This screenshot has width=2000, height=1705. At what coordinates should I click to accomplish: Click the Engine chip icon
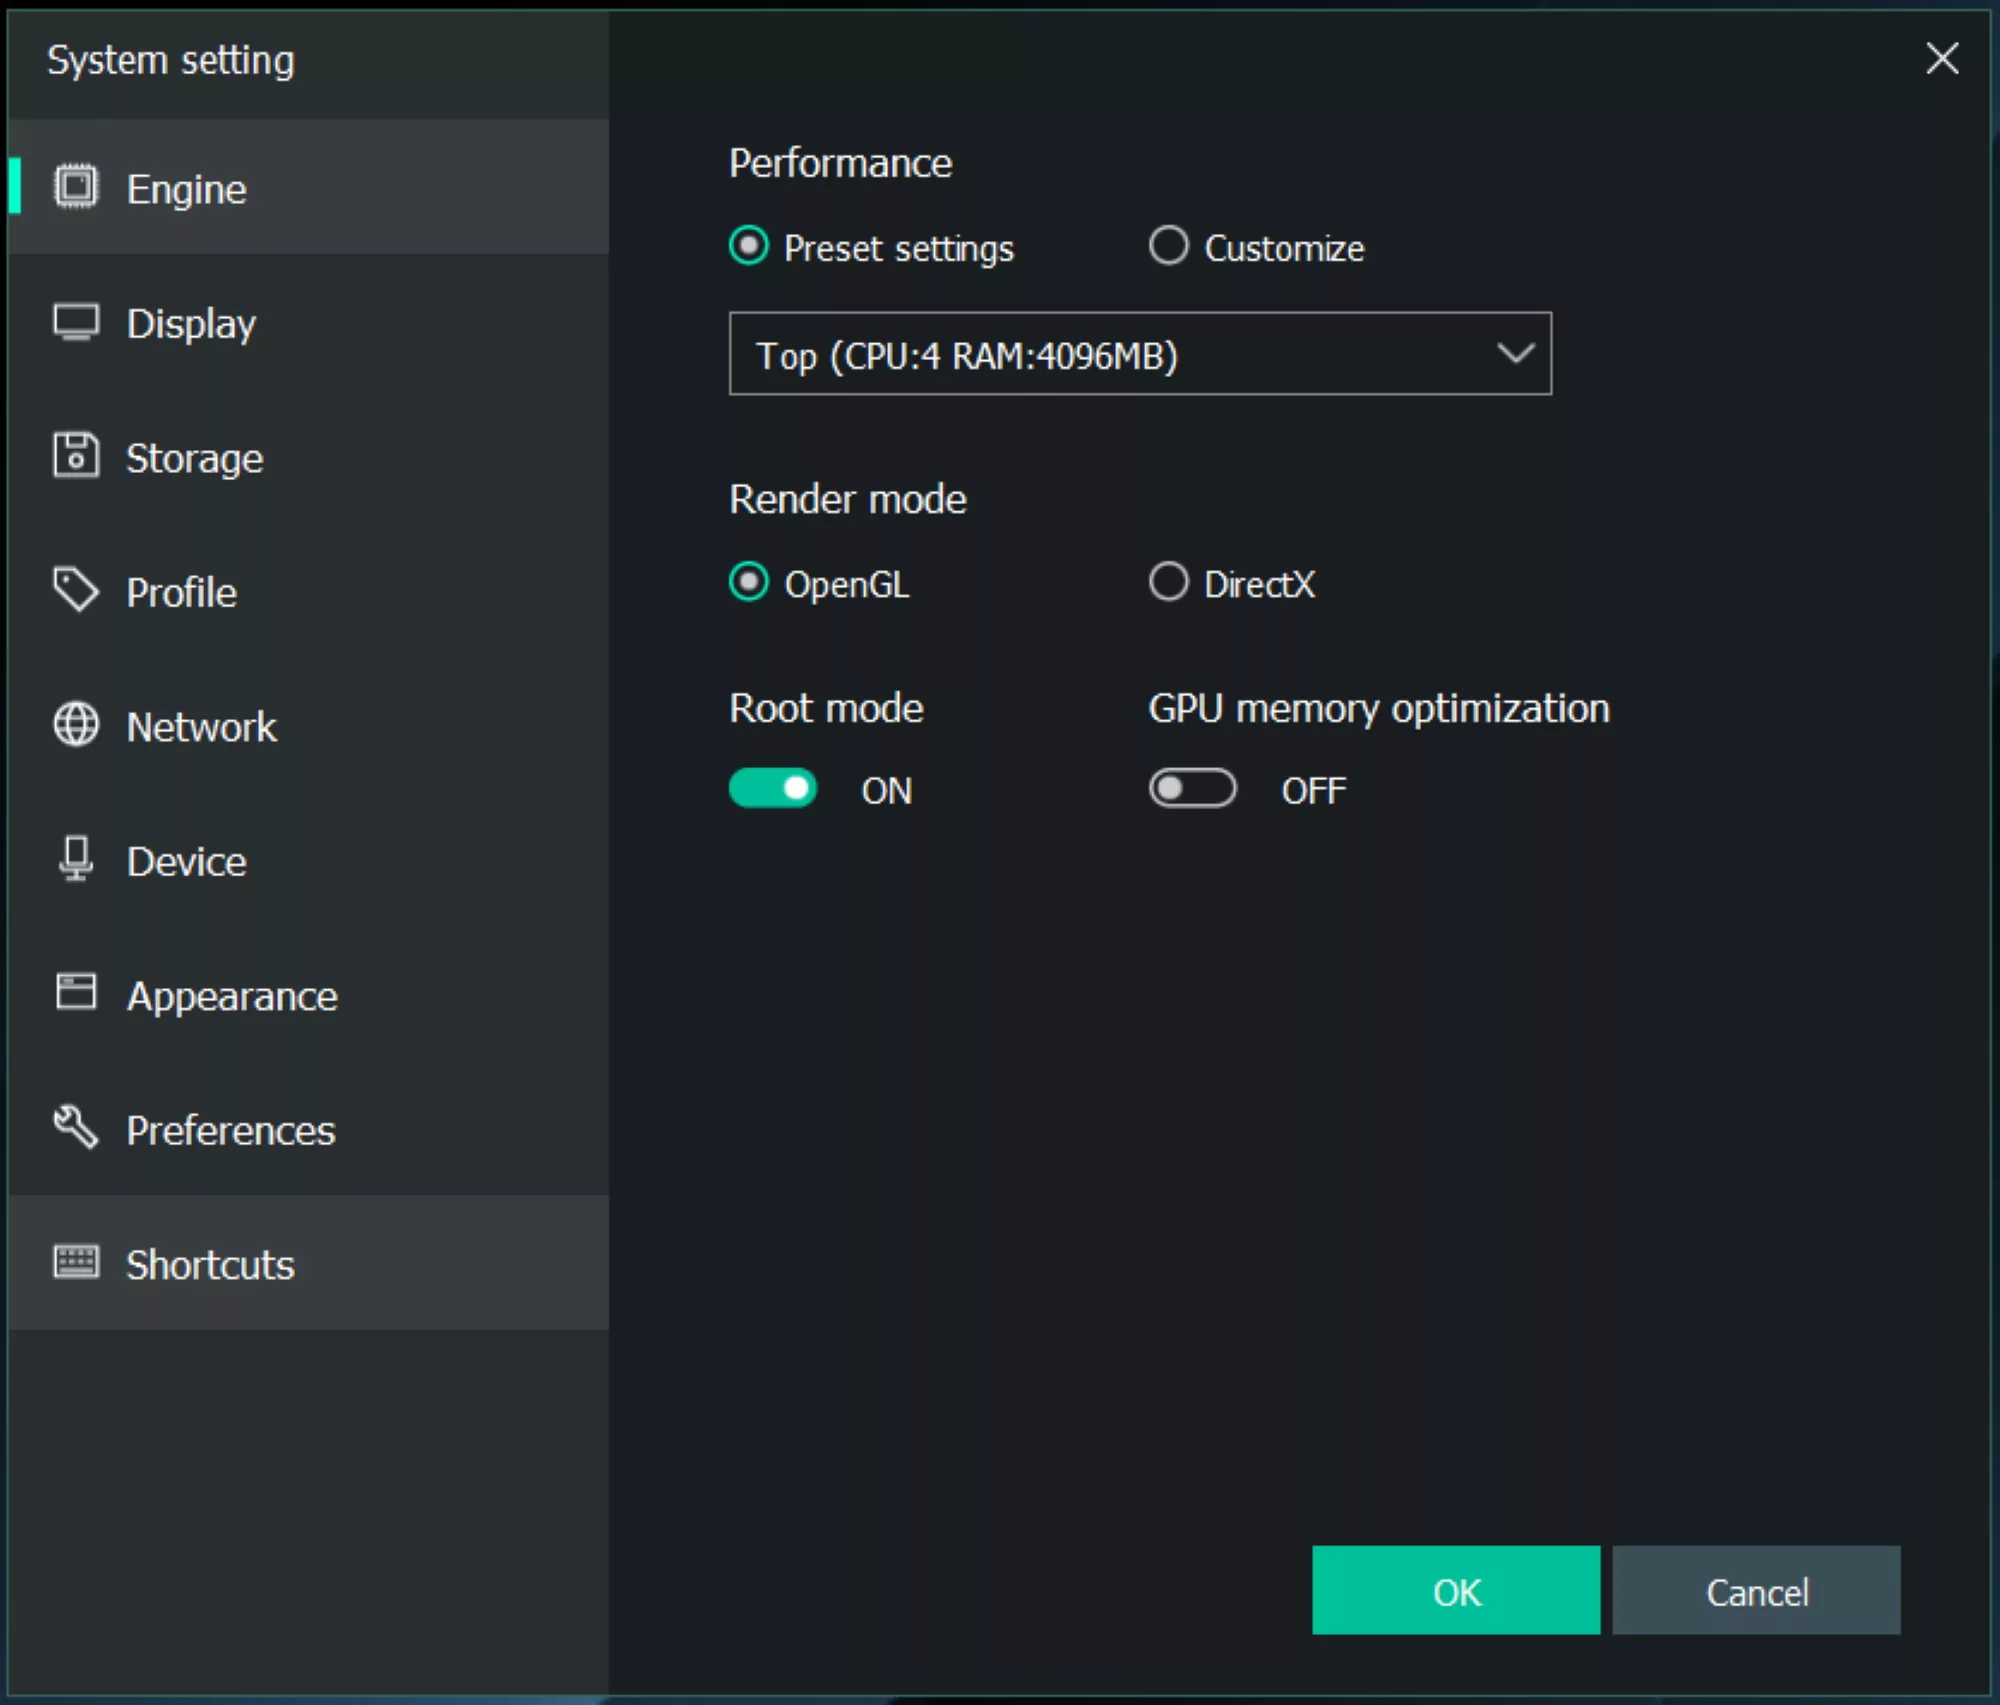pos(76,187)
